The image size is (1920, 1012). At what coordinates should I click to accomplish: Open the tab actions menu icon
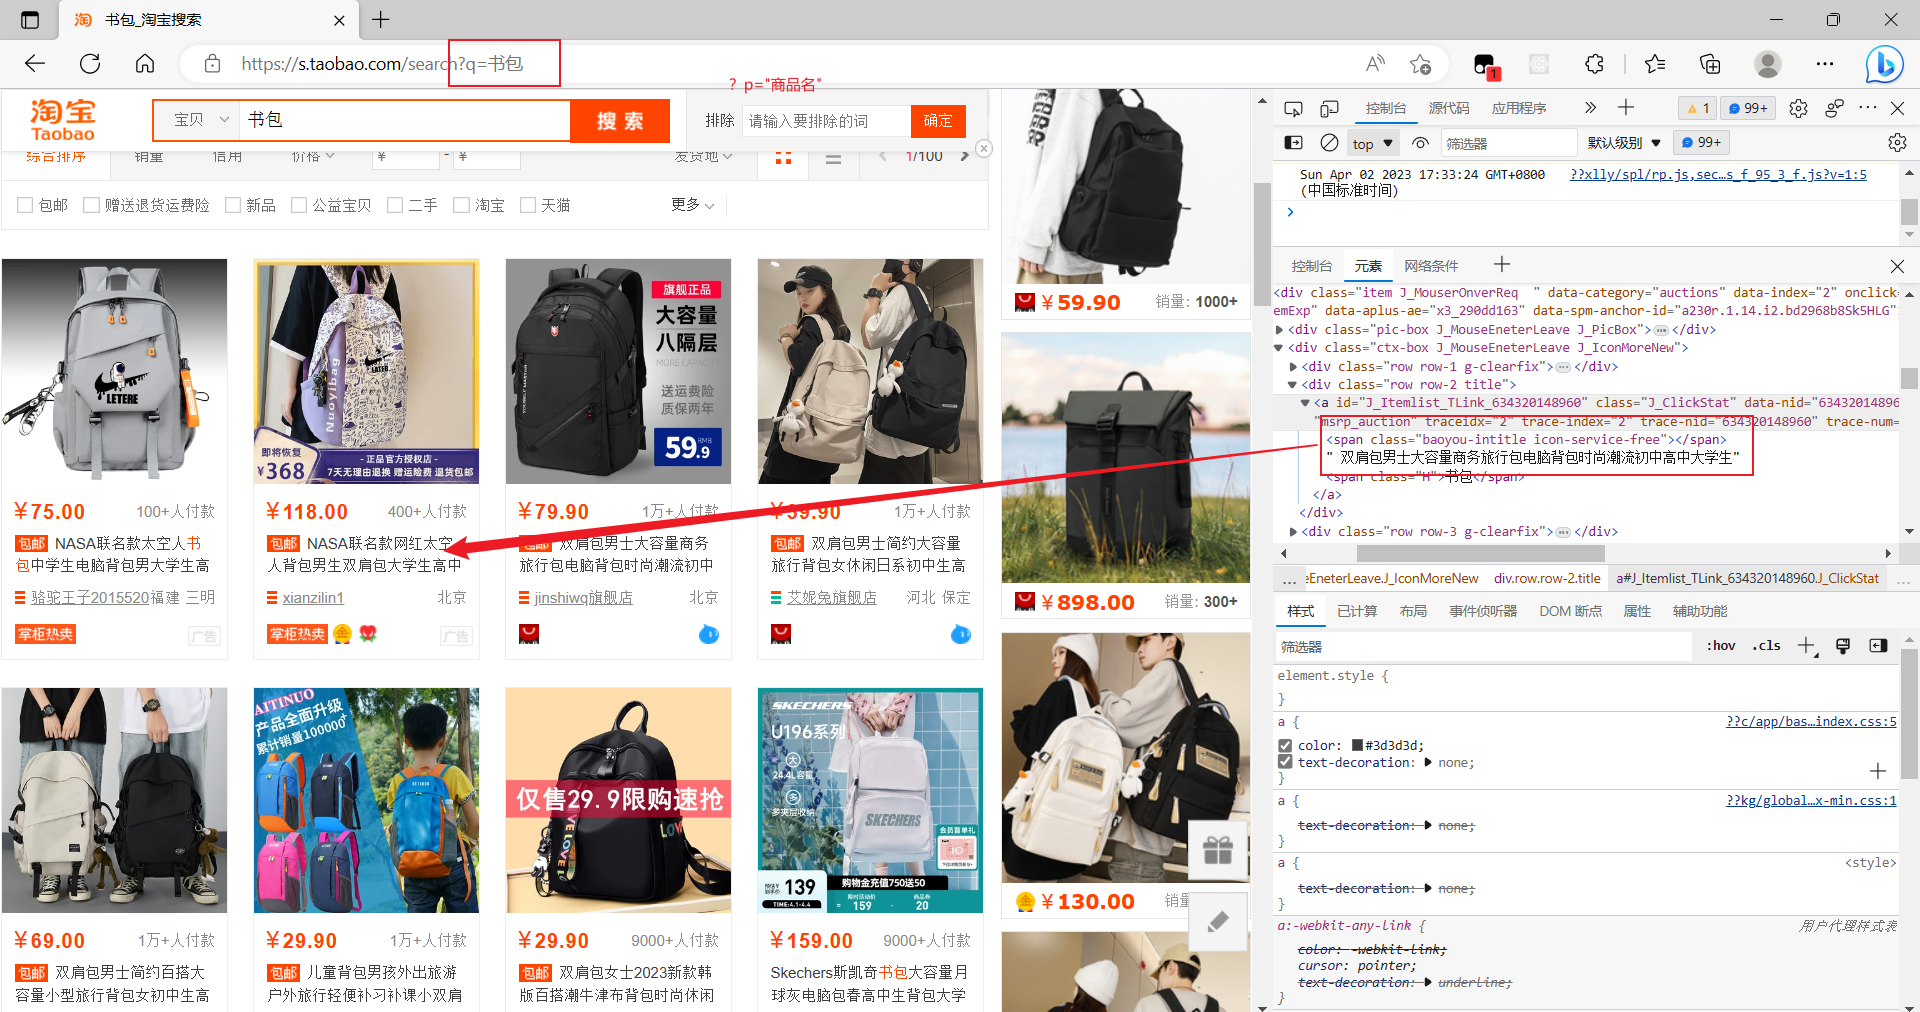coord(30,20)
